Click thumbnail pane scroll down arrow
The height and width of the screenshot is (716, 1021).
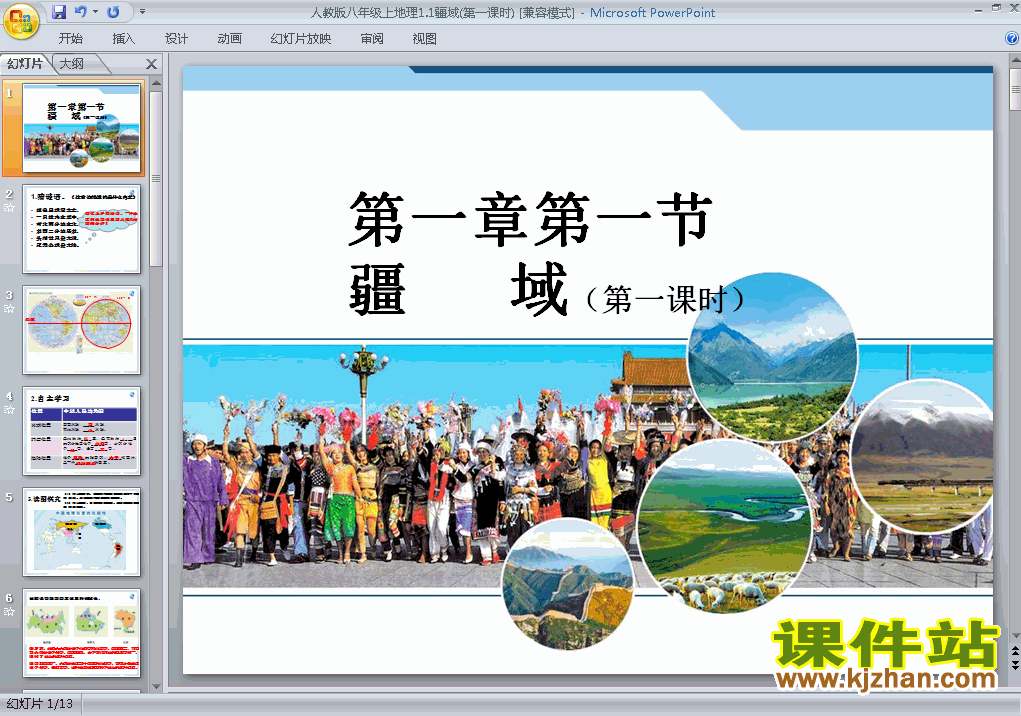pyautogui.click(x=156, y=686)
